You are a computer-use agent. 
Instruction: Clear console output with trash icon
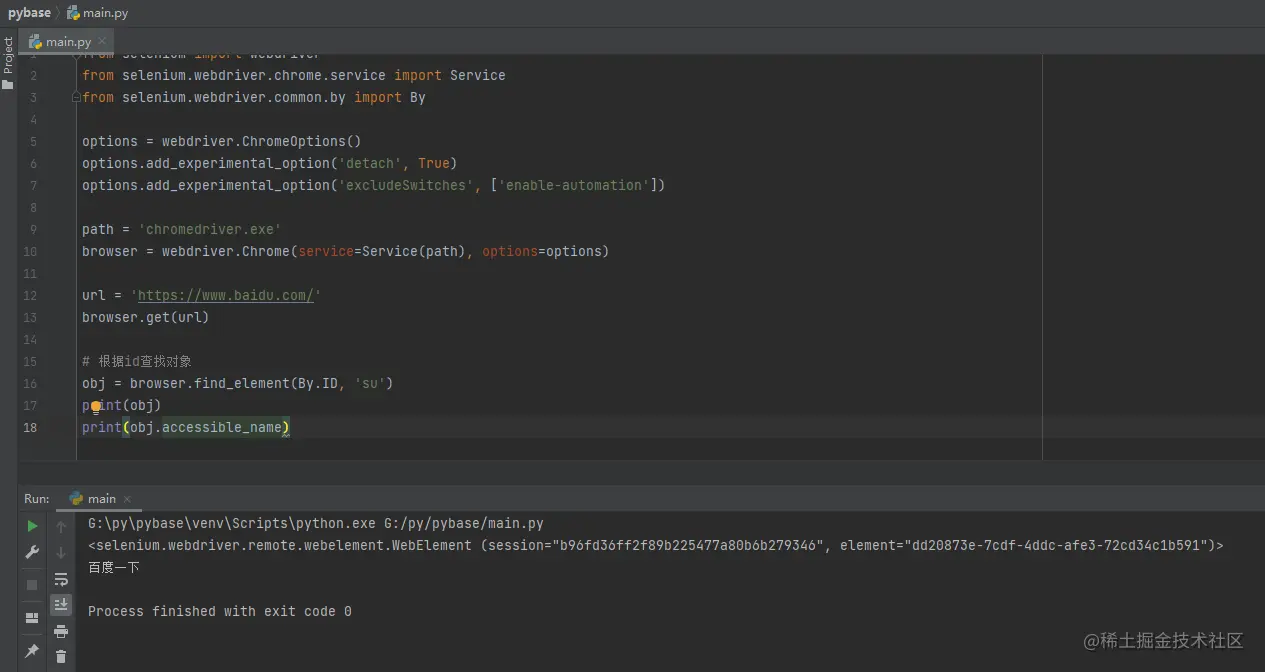[61, 657]
